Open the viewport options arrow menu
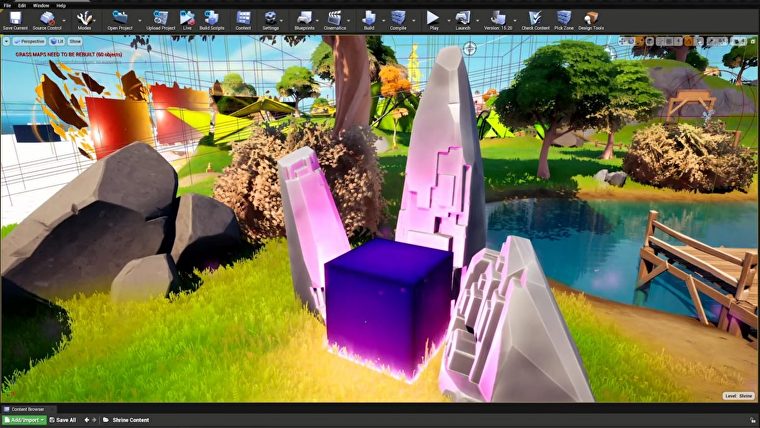This screenshot has height=428, width=760. click(6, 42)
